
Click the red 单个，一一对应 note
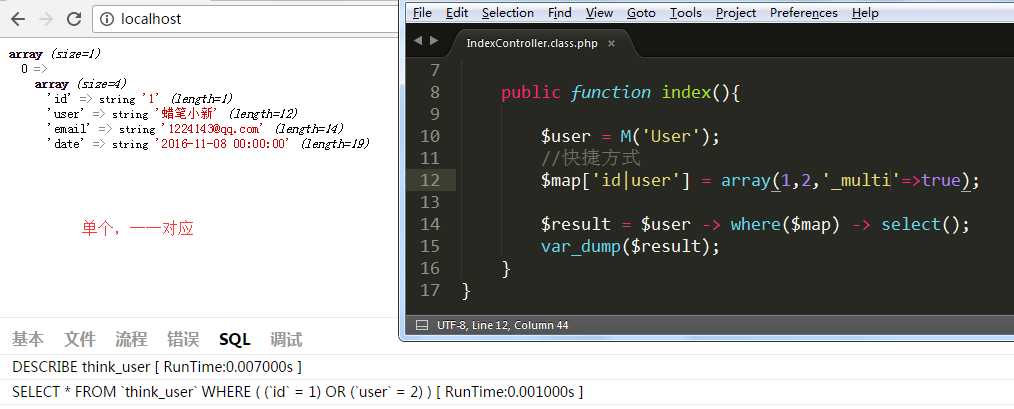(138, 228)
